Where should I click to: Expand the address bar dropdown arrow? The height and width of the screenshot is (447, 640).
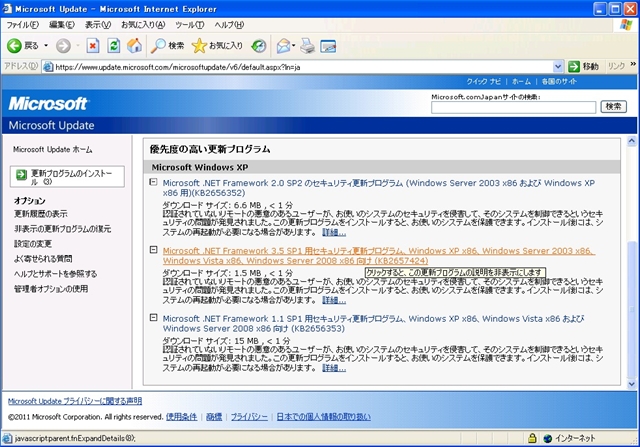(558, 67)
